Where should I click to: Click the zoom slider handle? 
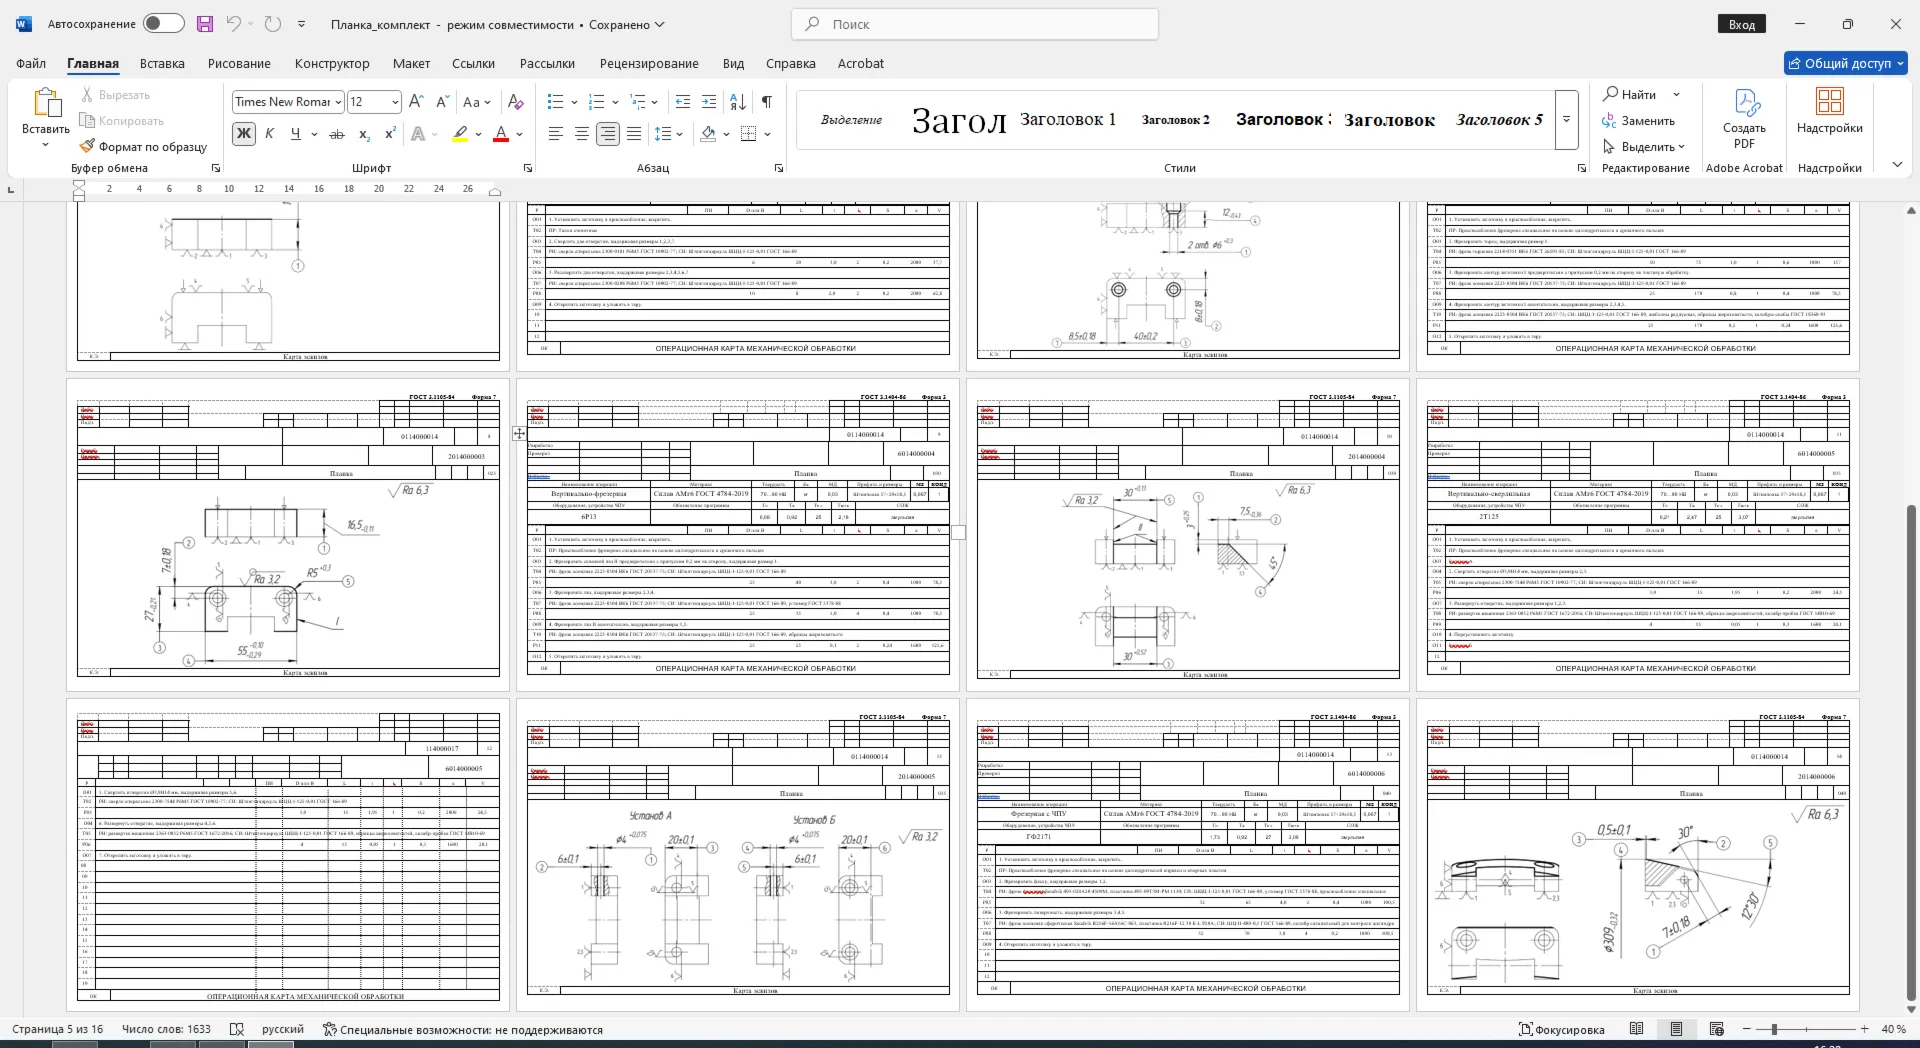coord(1774,1029)
